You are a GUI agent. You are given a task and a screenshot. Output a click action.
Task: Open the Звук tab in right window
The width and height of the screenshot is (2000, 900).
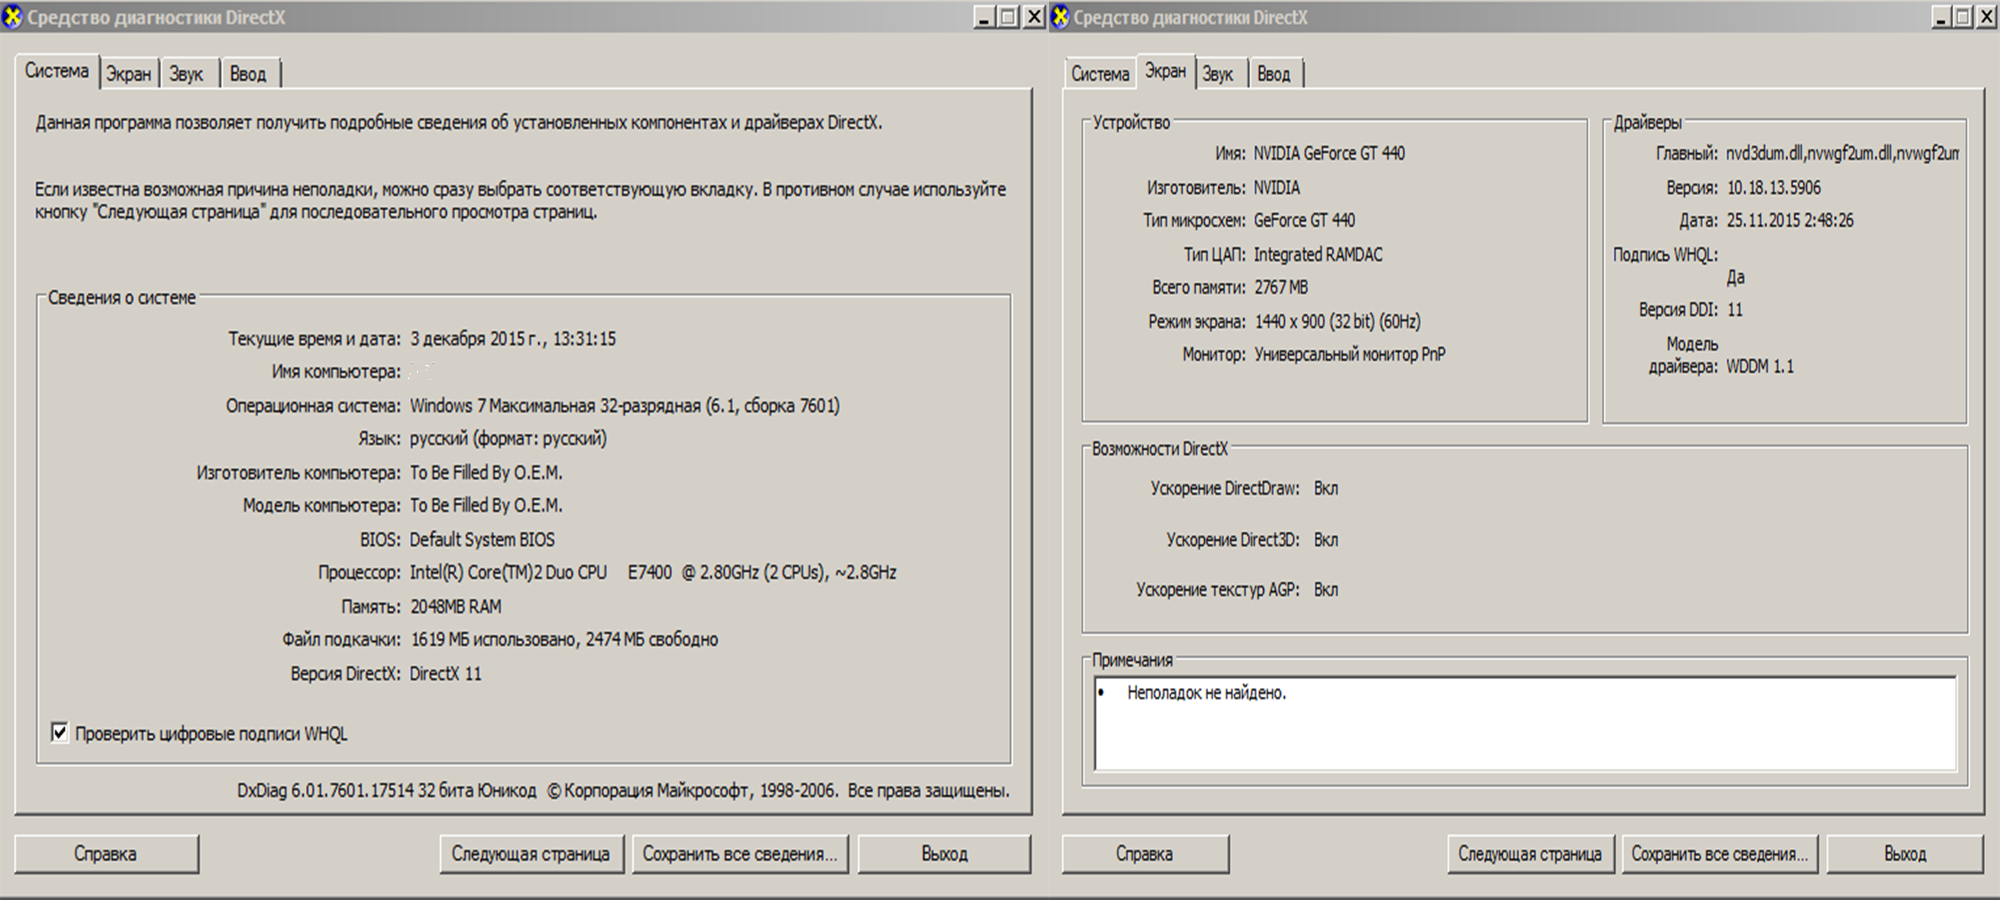pos(1218,74)
